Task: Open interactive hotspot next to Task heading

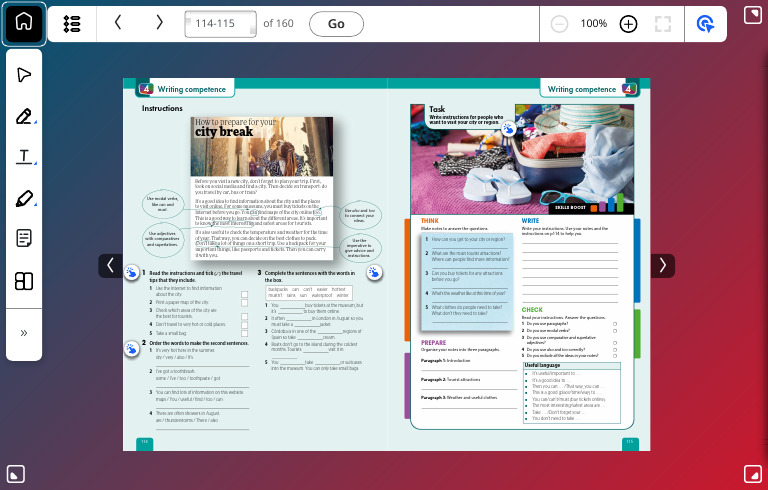Action: pos(508,129)
